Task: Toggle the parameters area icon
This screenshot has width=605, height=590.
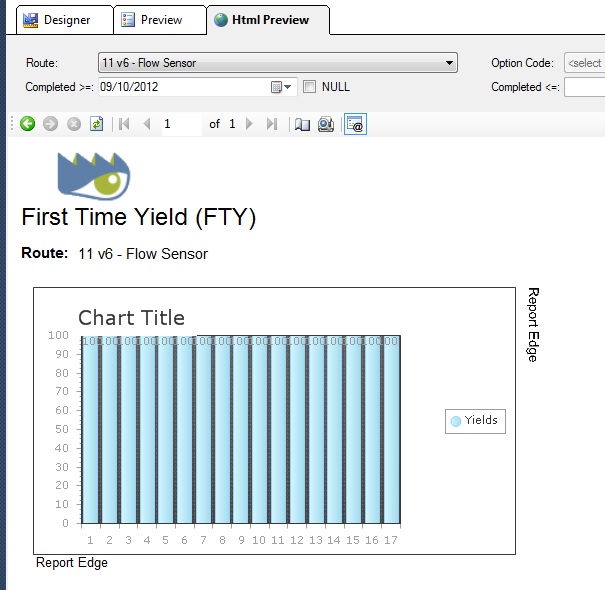Action: 355,124
